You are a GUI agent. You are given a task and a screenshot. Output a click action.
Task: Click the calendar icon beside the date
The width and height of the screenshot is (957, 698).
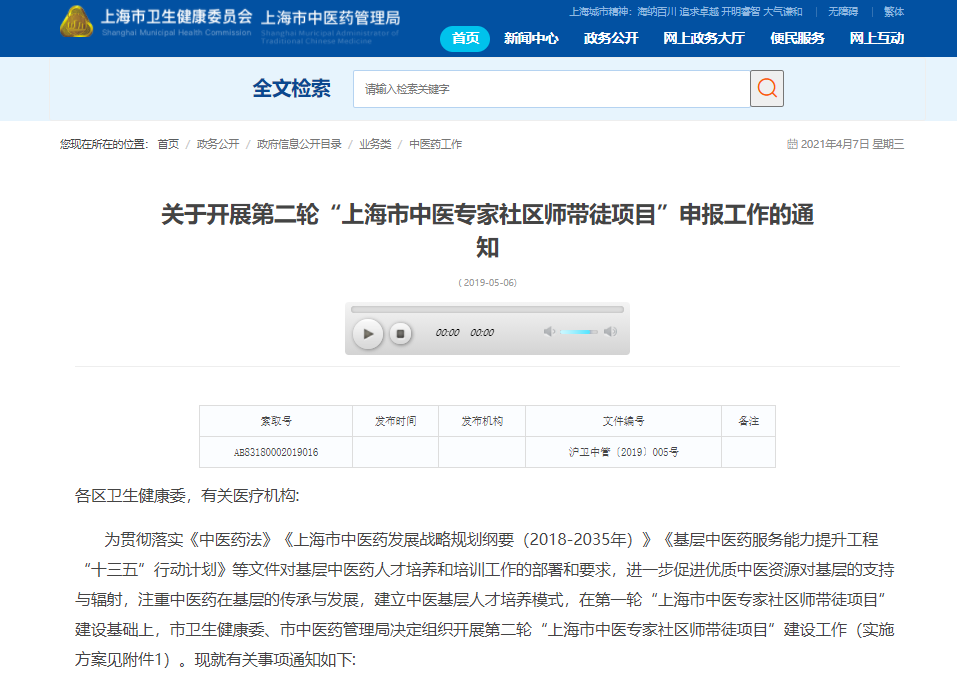792,144
